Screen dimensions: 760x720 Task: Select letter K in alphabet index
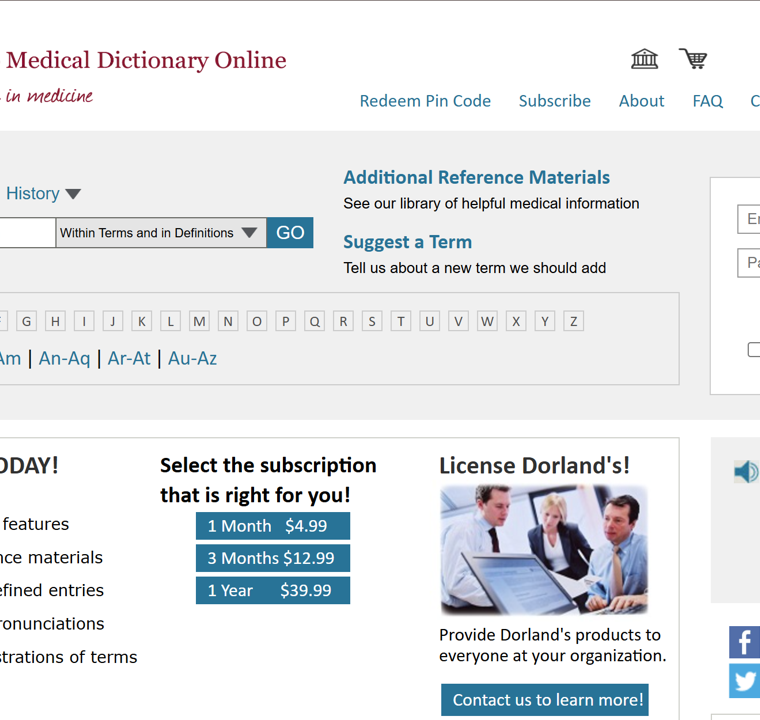tap(142, 321)
